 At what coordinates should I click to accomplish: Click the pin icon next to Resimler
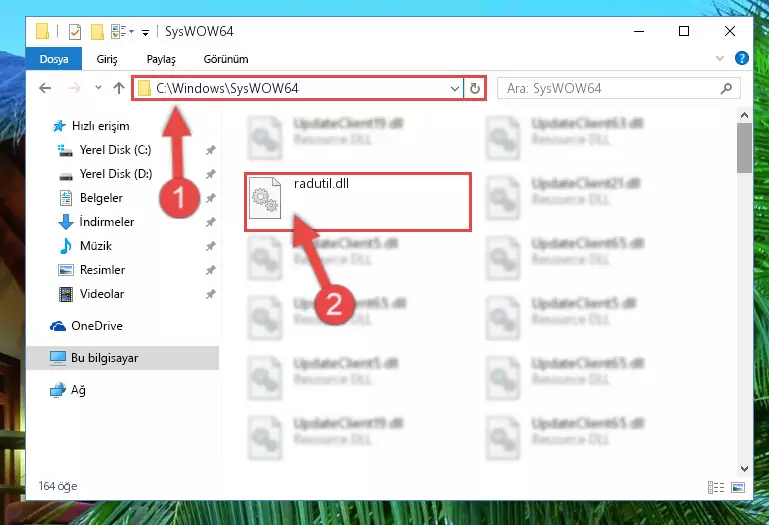point(210,270)
